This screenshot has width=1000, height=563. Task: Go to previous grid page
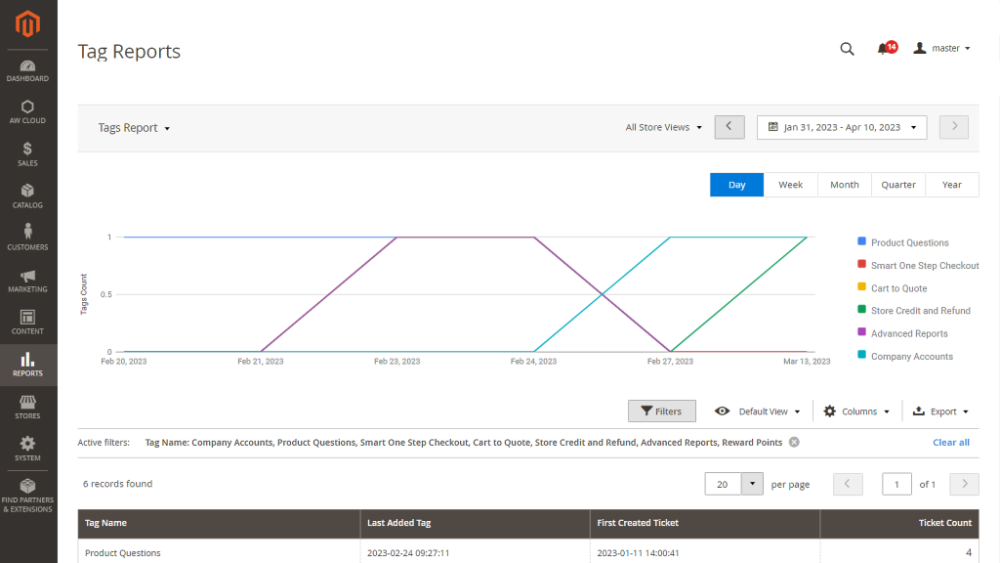pyautogui.click(x=848, y=484)
